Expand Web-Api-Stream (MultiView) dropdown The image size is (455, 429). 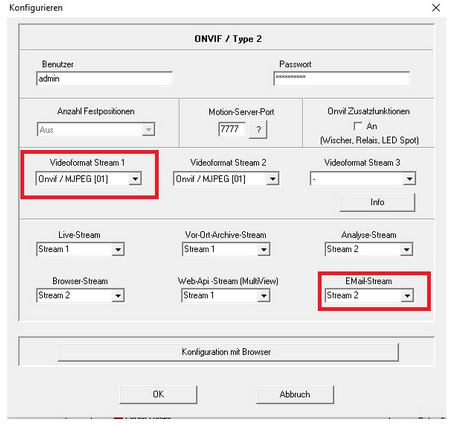pyautogui.click(x=226, y=295)
